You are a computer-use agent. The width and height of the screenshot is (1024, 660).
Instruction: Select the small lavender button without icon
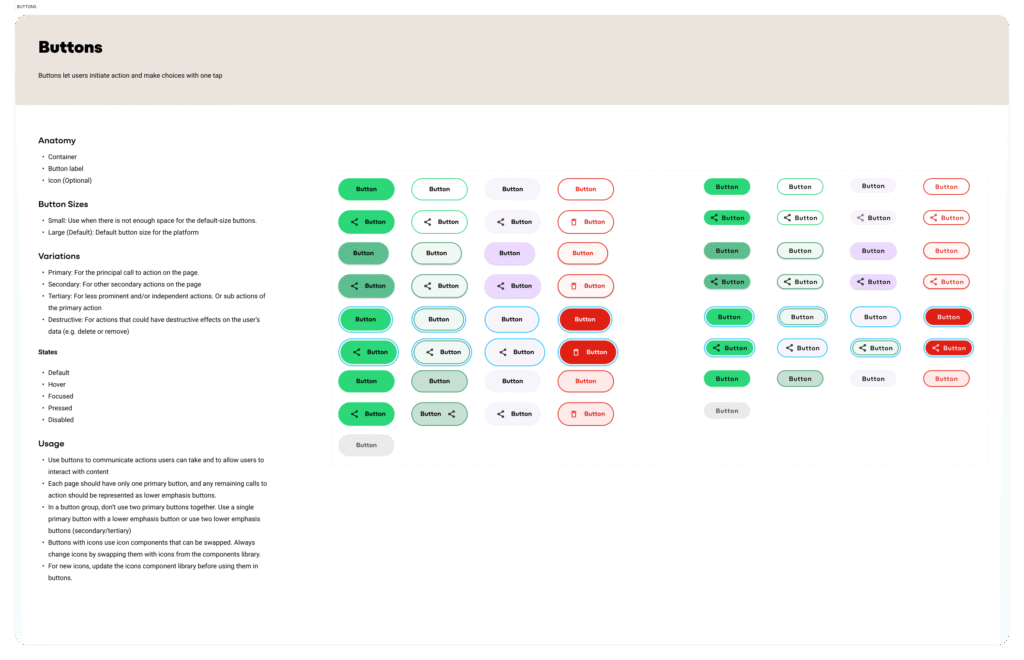pos(873,251)
